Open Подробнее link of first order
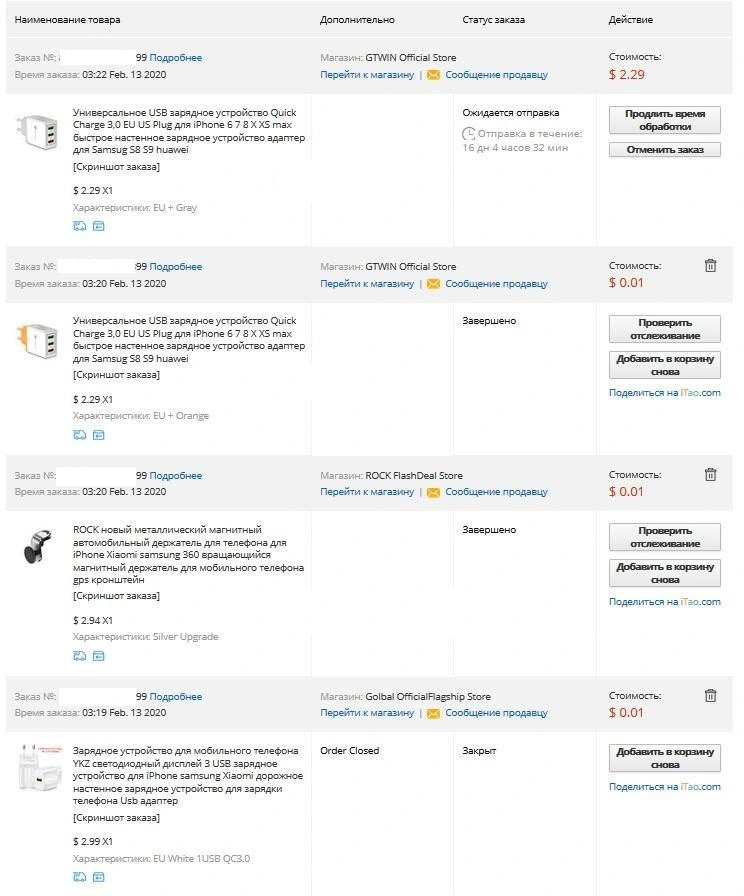 175,58
